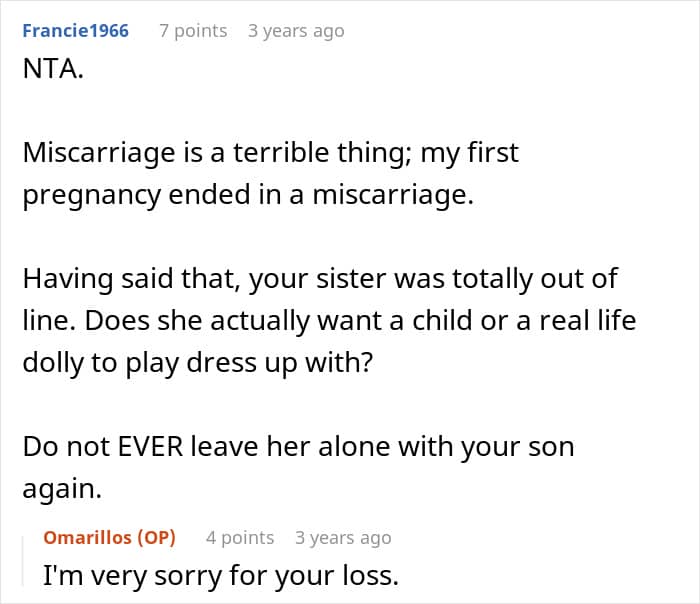
Task: Click the "Miscarriage is a terrible thing" line
Action: [215, 154]
